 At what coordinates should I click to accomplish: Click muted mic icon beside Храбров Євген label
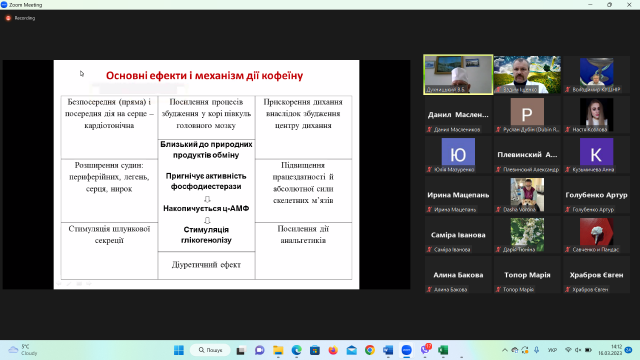[568, 289]
